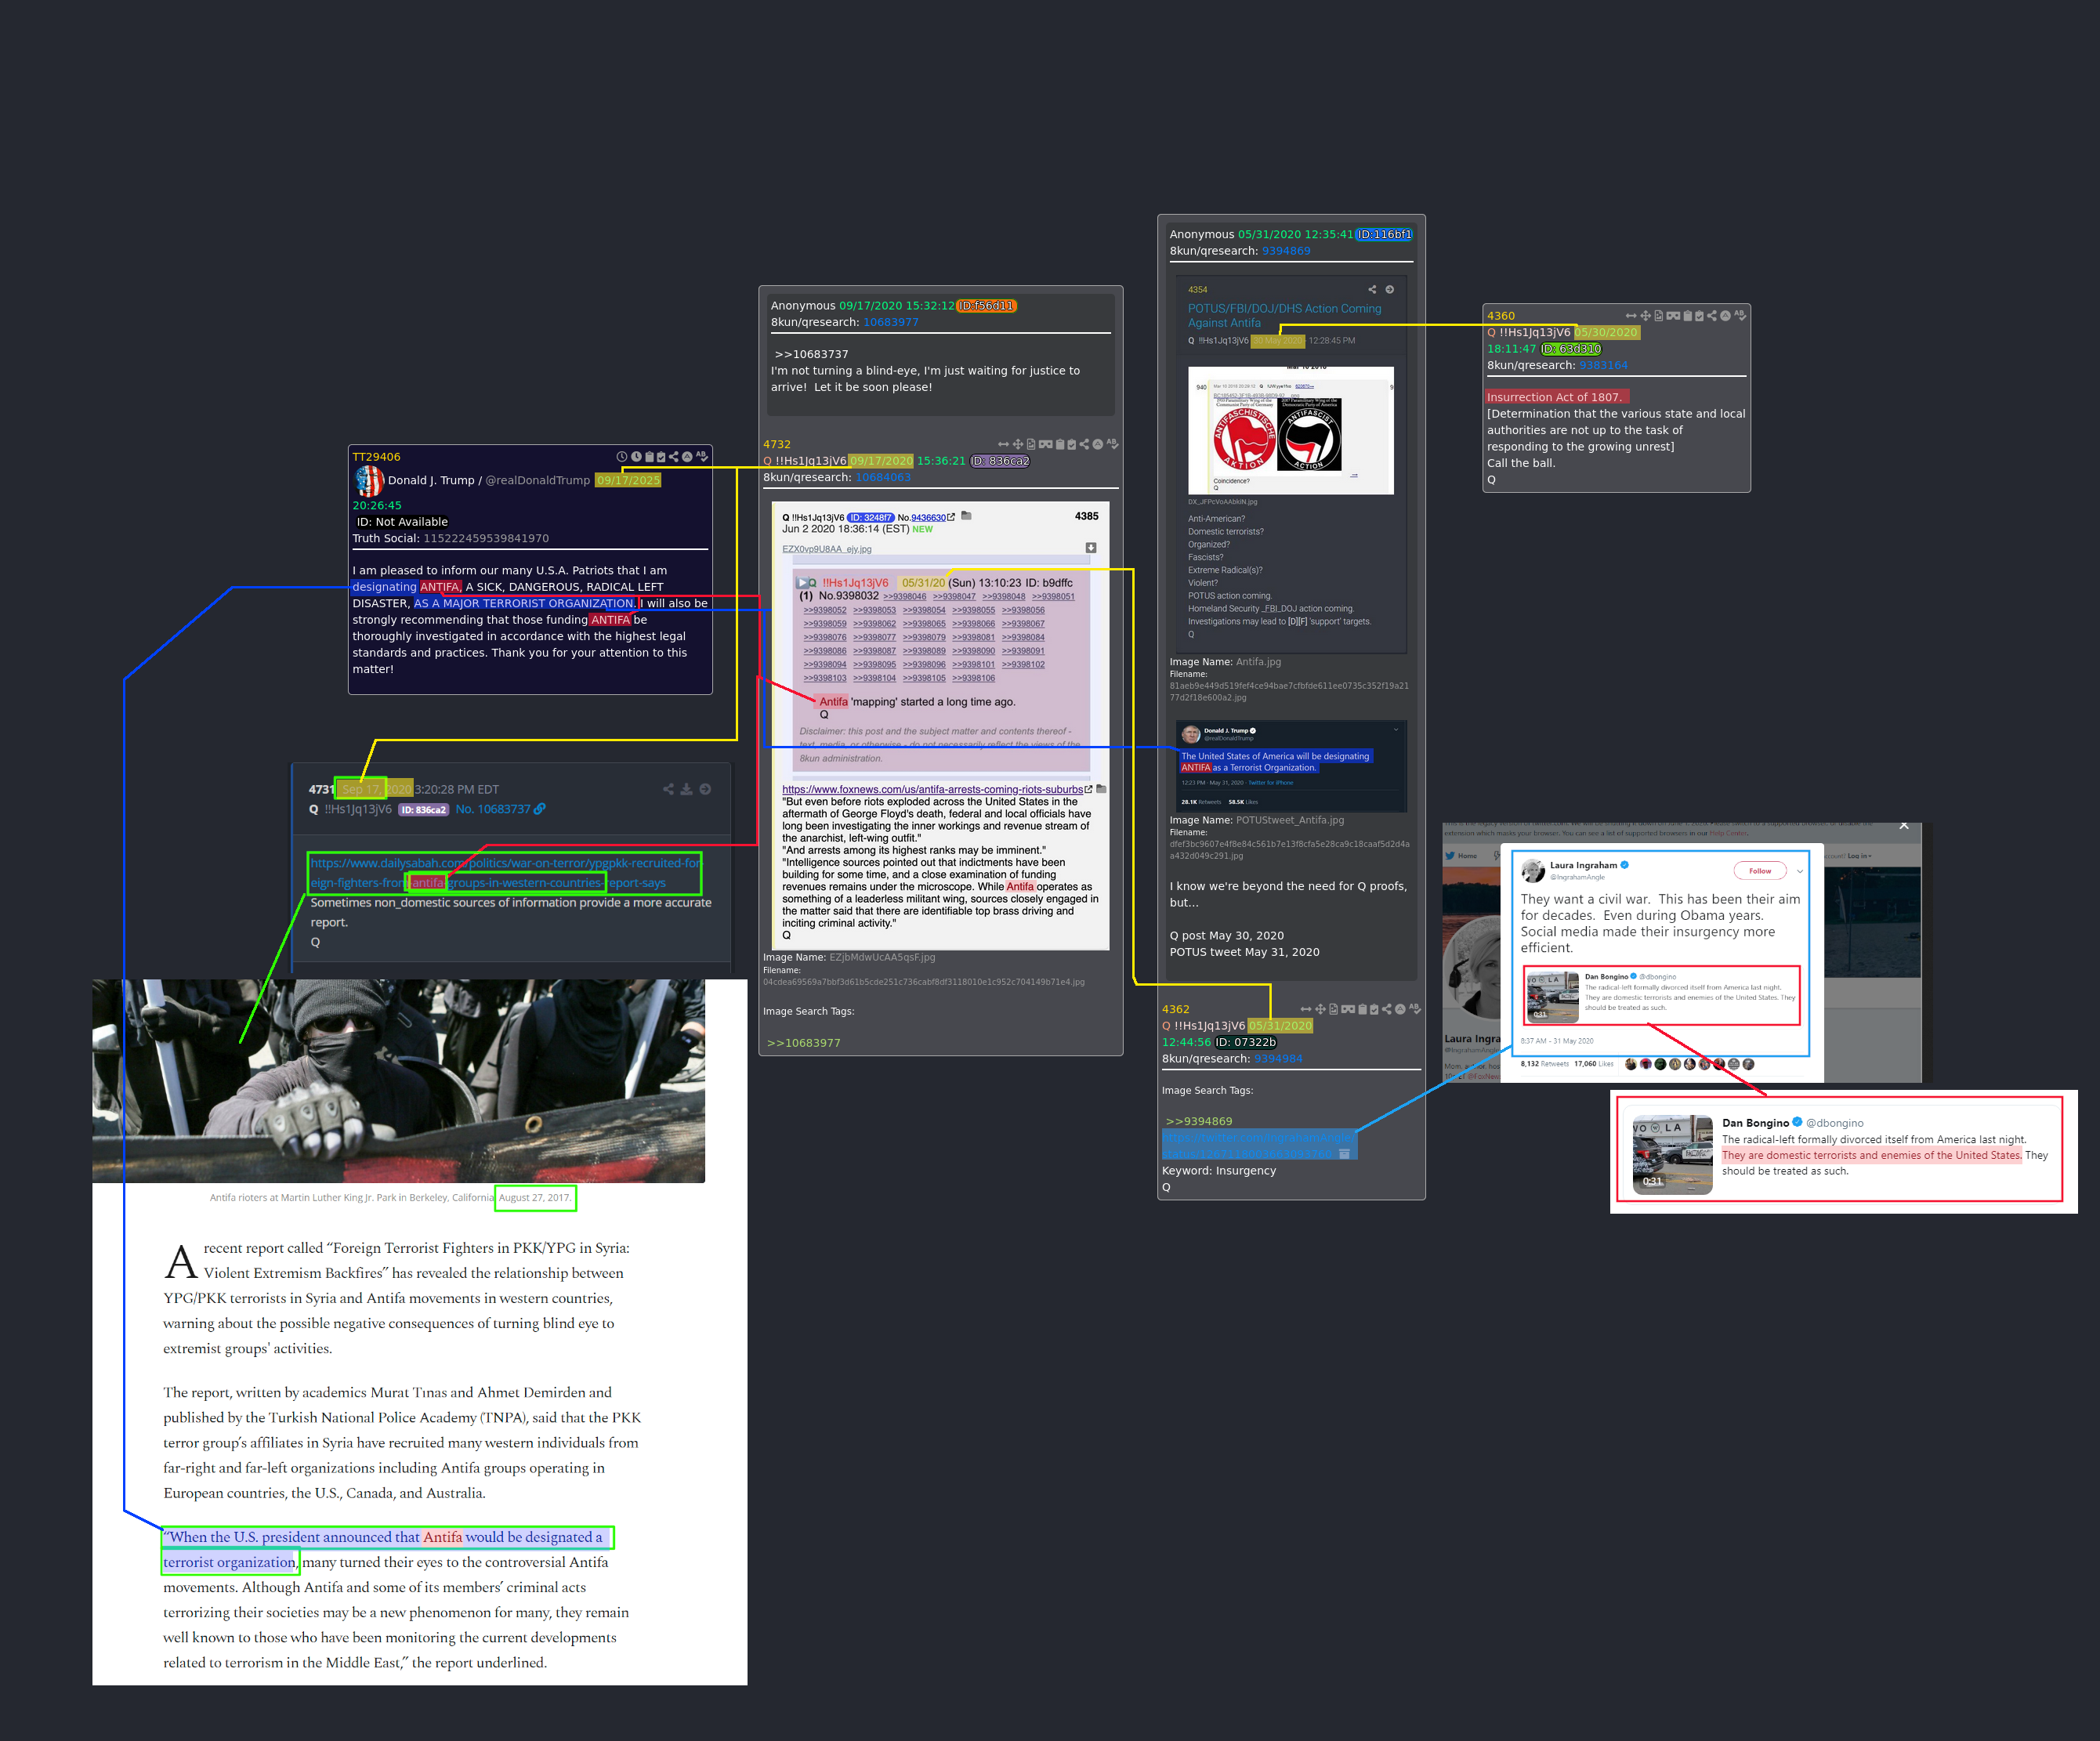
Task: Click the folder icon after the foxnews link
Action: (x=1101, y=789)
